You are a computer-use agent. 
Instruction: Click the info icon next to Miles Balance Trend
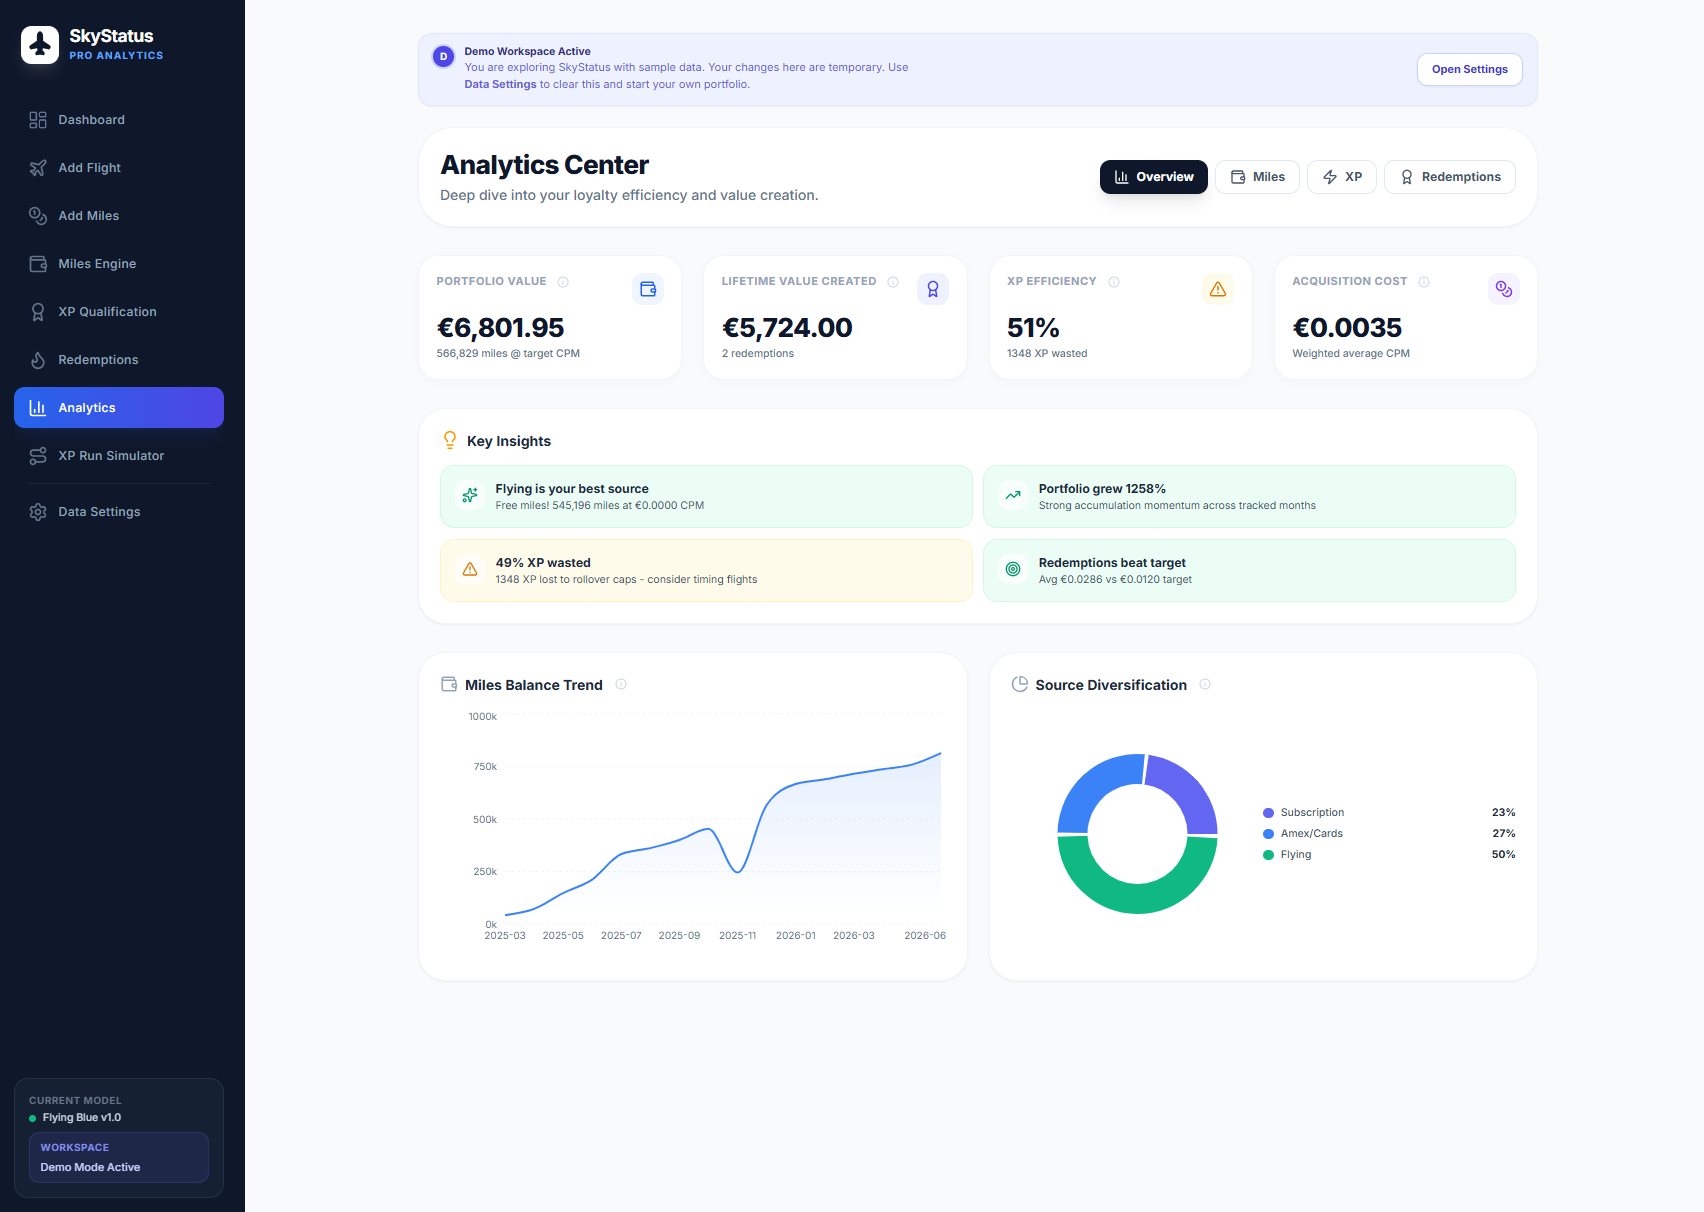pos(621,685)
